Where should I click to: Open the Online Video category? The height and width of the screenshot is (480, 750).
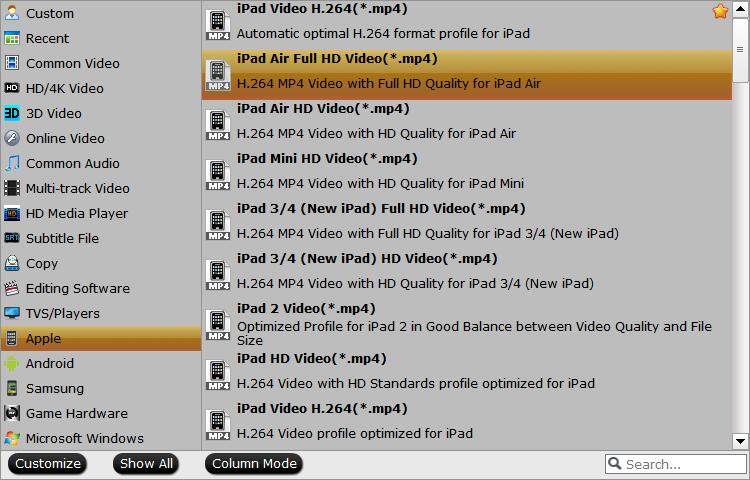click(65, 138)
